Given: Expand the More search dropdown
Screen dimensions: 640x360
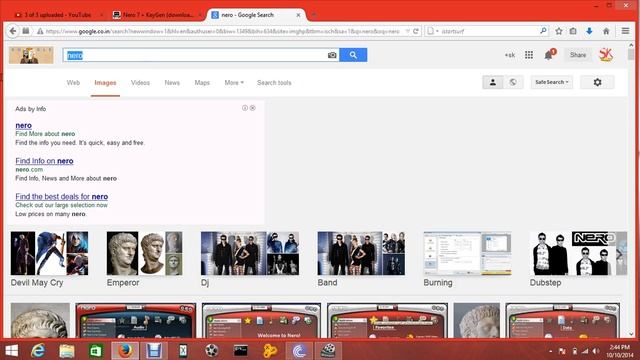Looking at the screenshot, I should coord(234,83).
